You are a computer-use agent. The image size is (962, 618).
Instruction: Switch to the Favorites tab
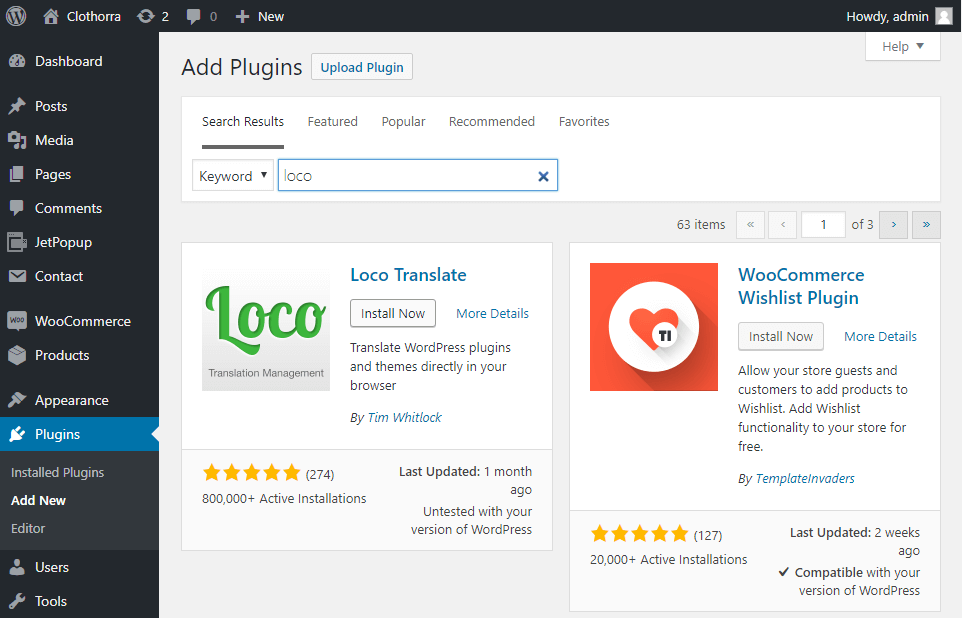[x=584, y=122]
